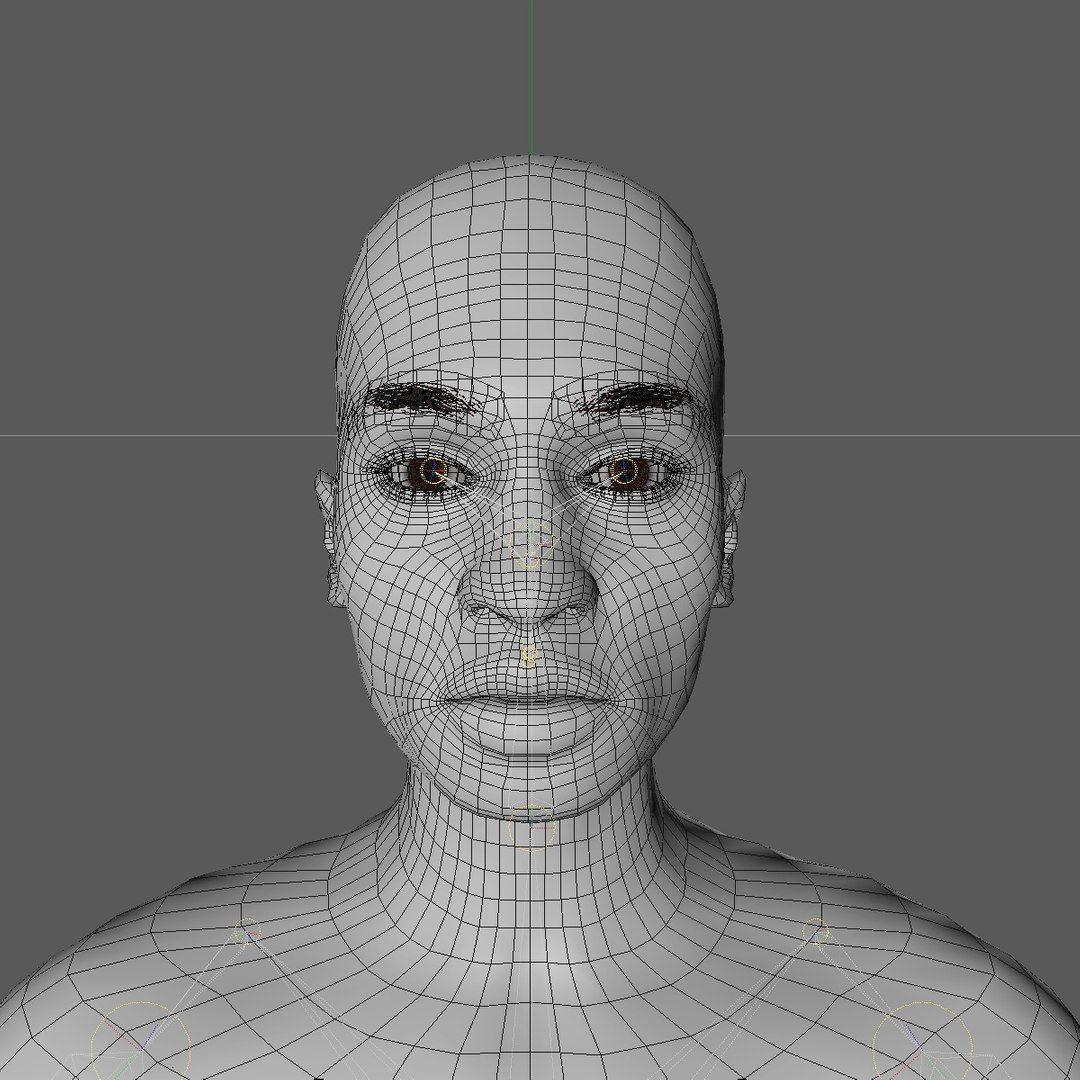Select the nose rig controller circle
Viewport: 1080px width, 1080px height.
point(531,543)
